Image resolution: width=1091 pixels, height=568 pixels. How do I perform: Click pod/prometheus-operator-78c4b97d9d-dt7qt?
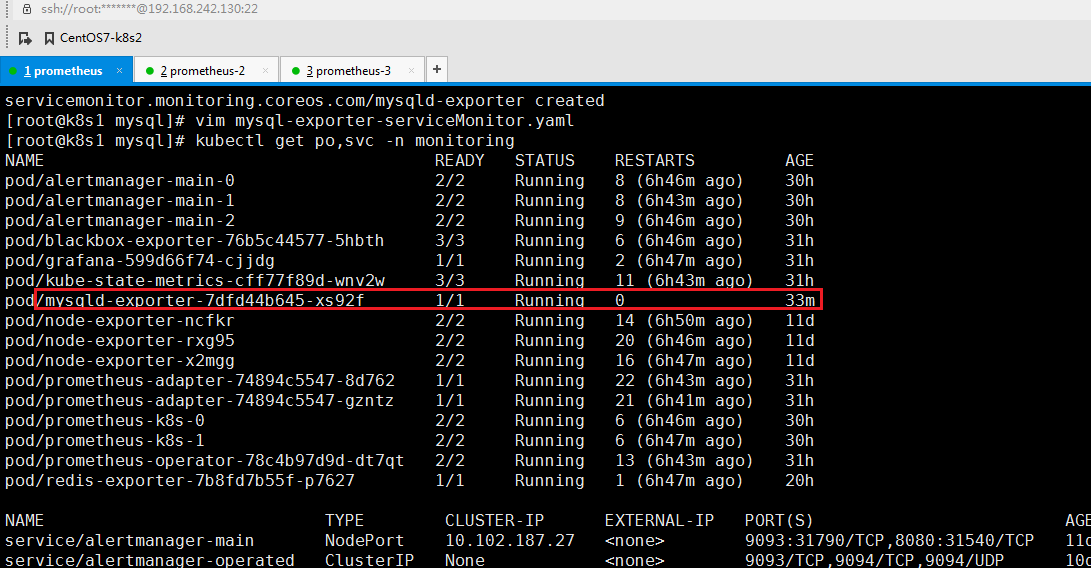click(205, 461)
